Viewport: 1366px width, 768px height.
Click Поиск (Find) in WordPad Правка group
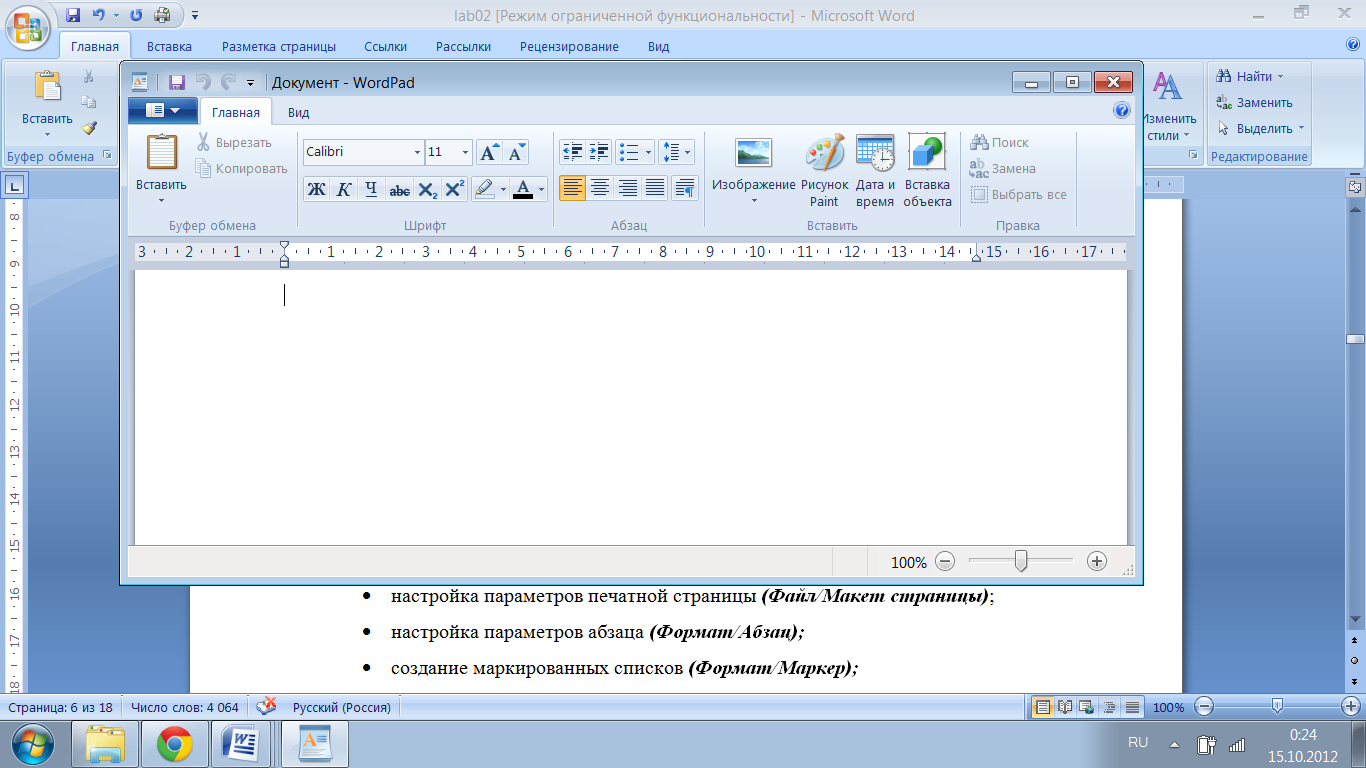999,142
